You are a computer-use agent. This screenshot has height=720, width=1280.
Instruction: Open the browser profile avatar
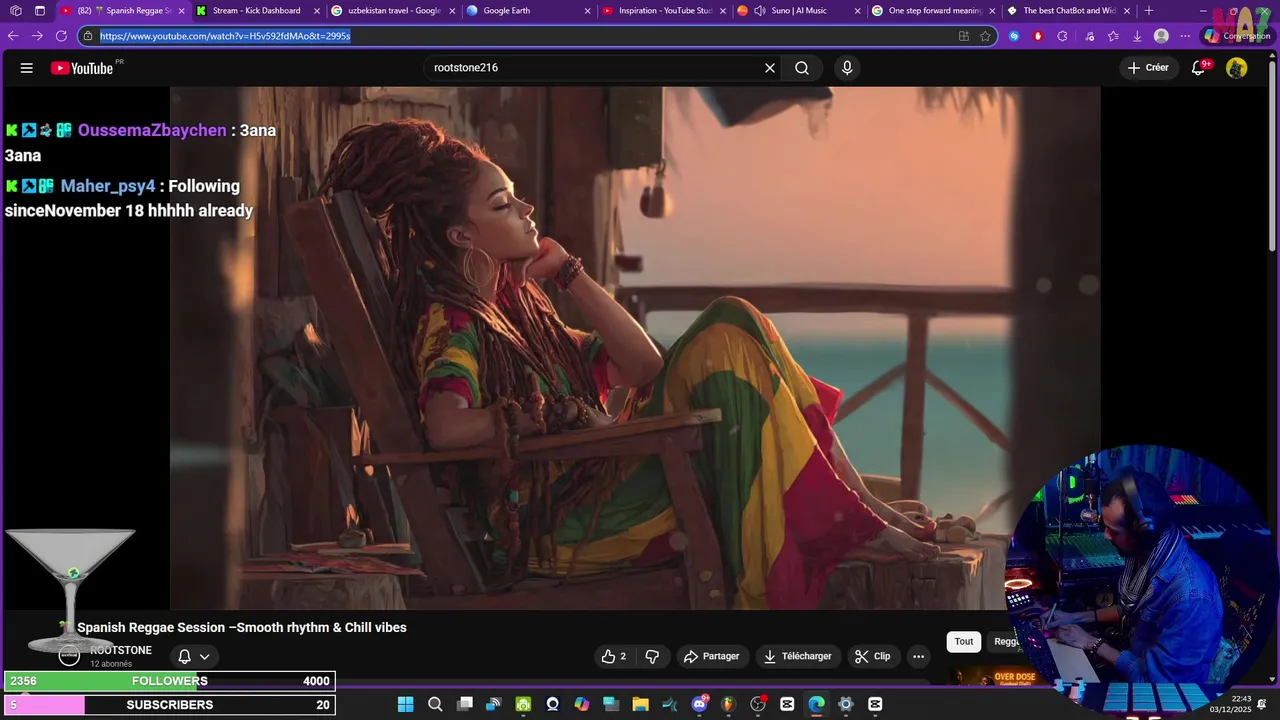[1161, 36]
